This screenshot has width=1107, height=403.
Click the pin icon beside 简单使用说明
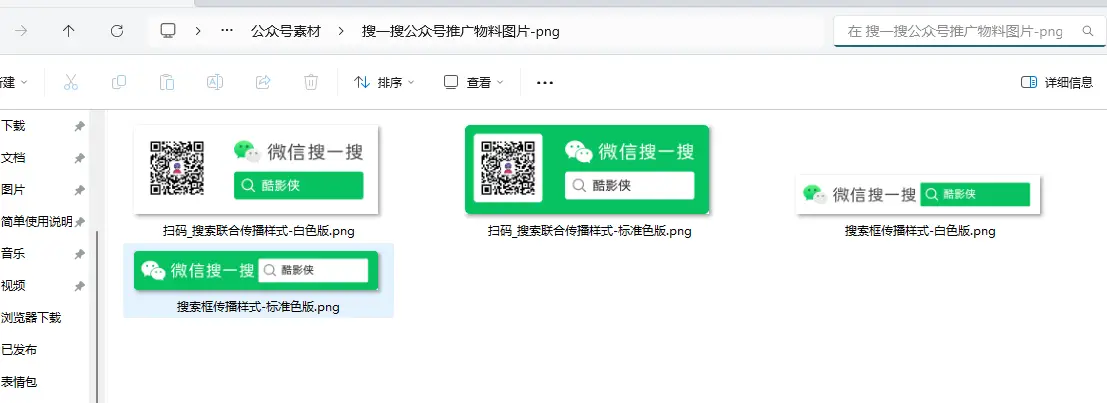[80, 222]
